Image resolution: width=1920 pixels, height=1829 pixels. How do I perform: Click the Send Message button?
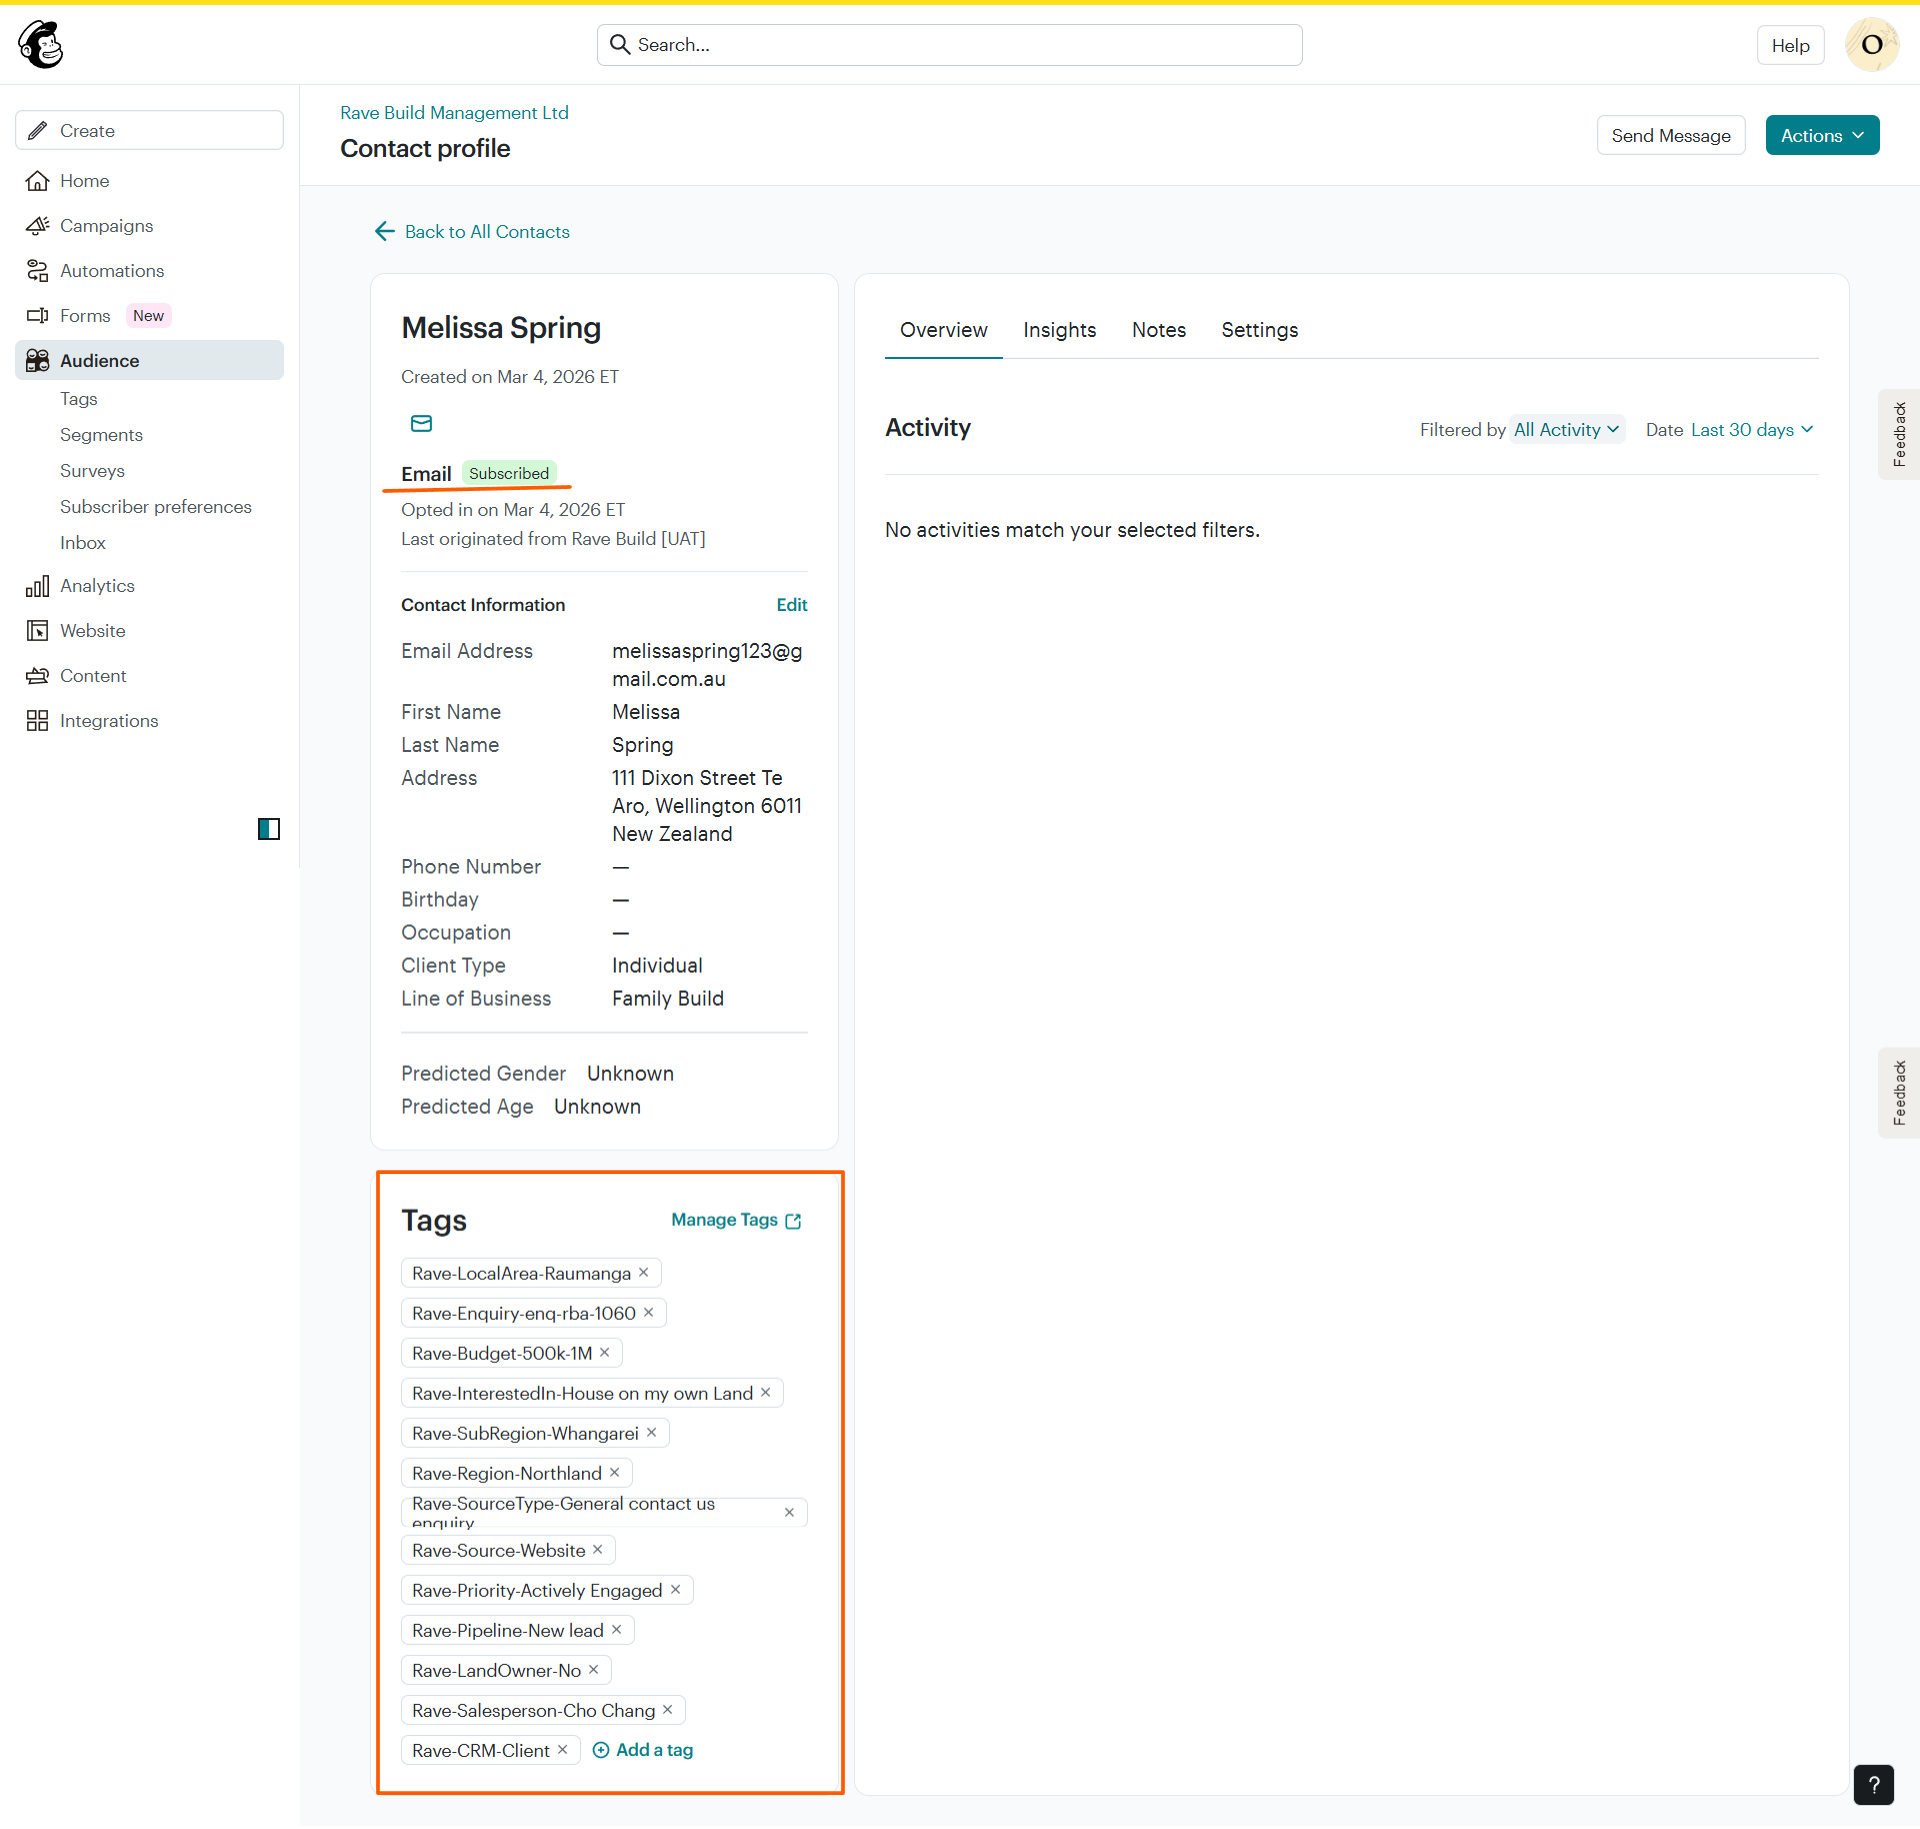click(1670, 135)
